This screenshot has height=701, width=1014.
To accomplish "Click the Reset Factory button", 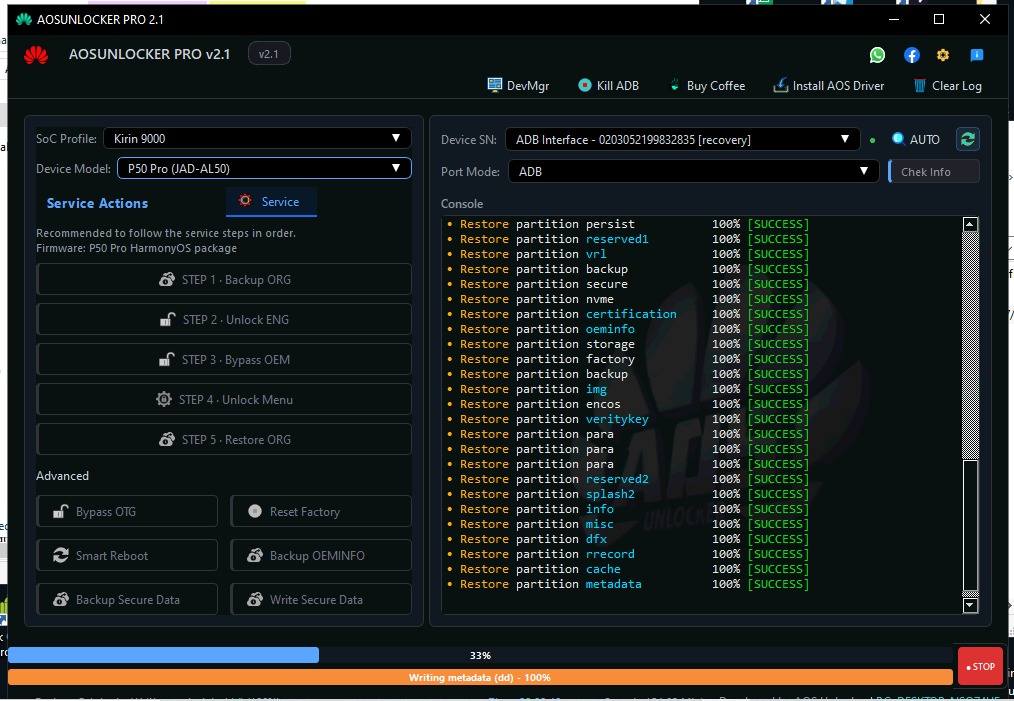I will (x=321, y=512).
